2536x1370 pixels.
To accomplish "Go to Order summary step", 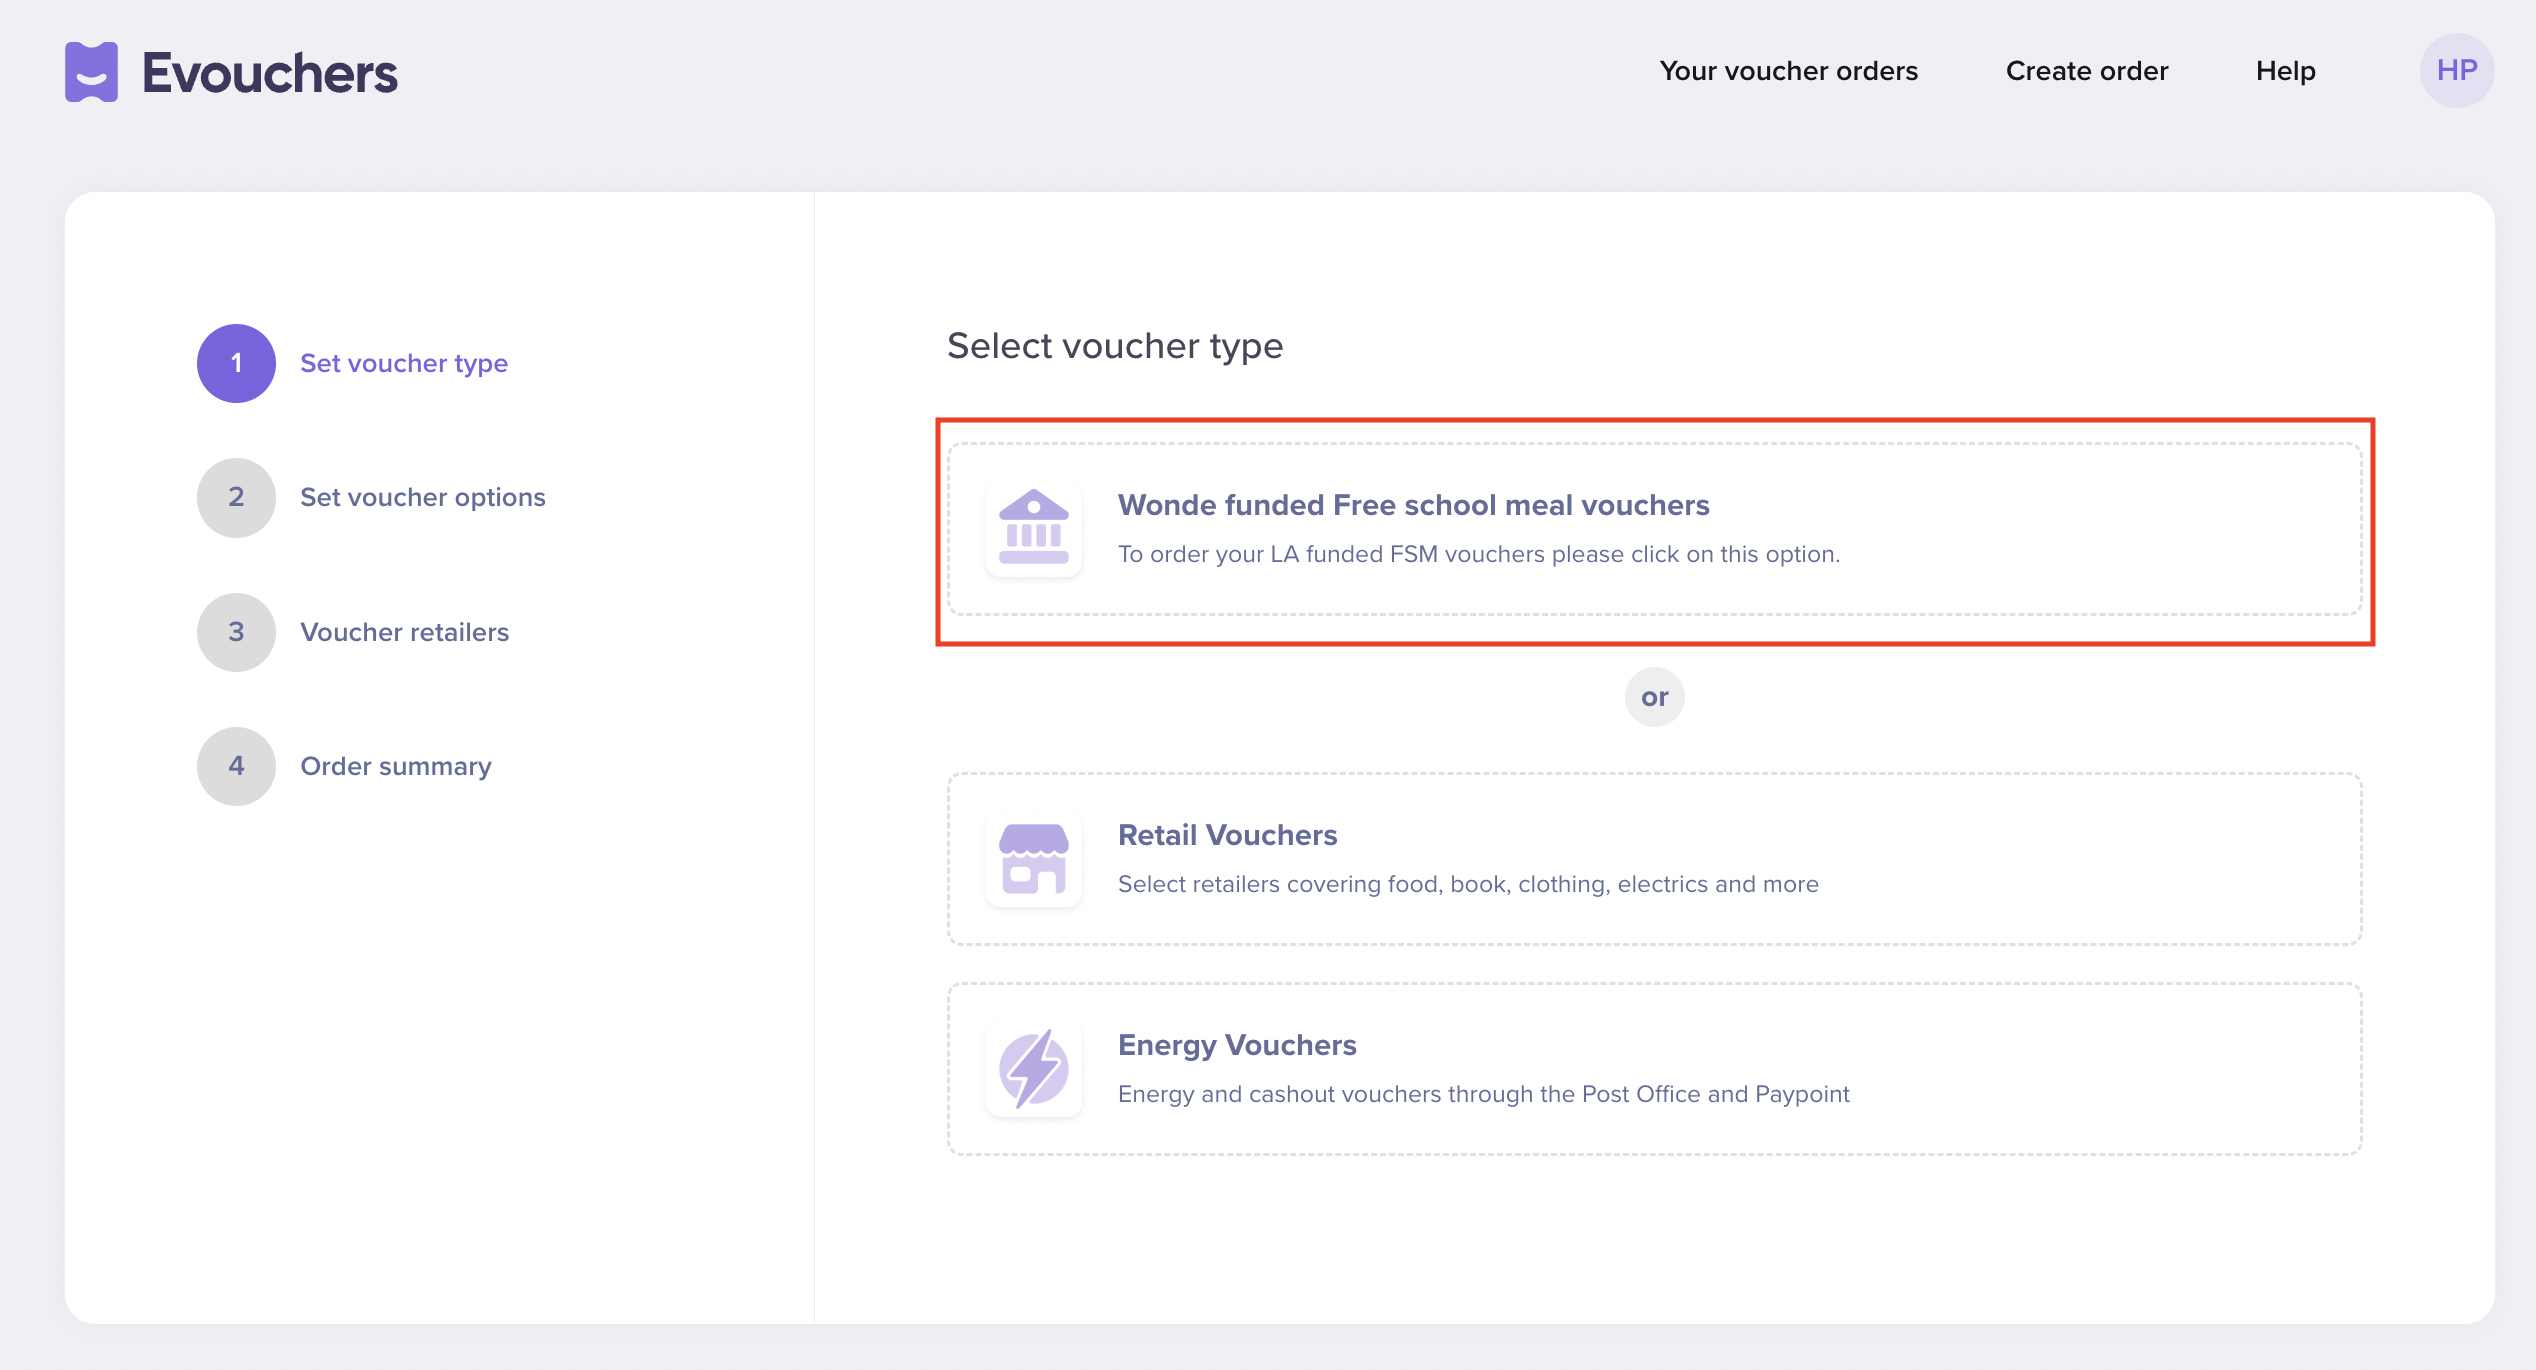I will coord(396,766).
